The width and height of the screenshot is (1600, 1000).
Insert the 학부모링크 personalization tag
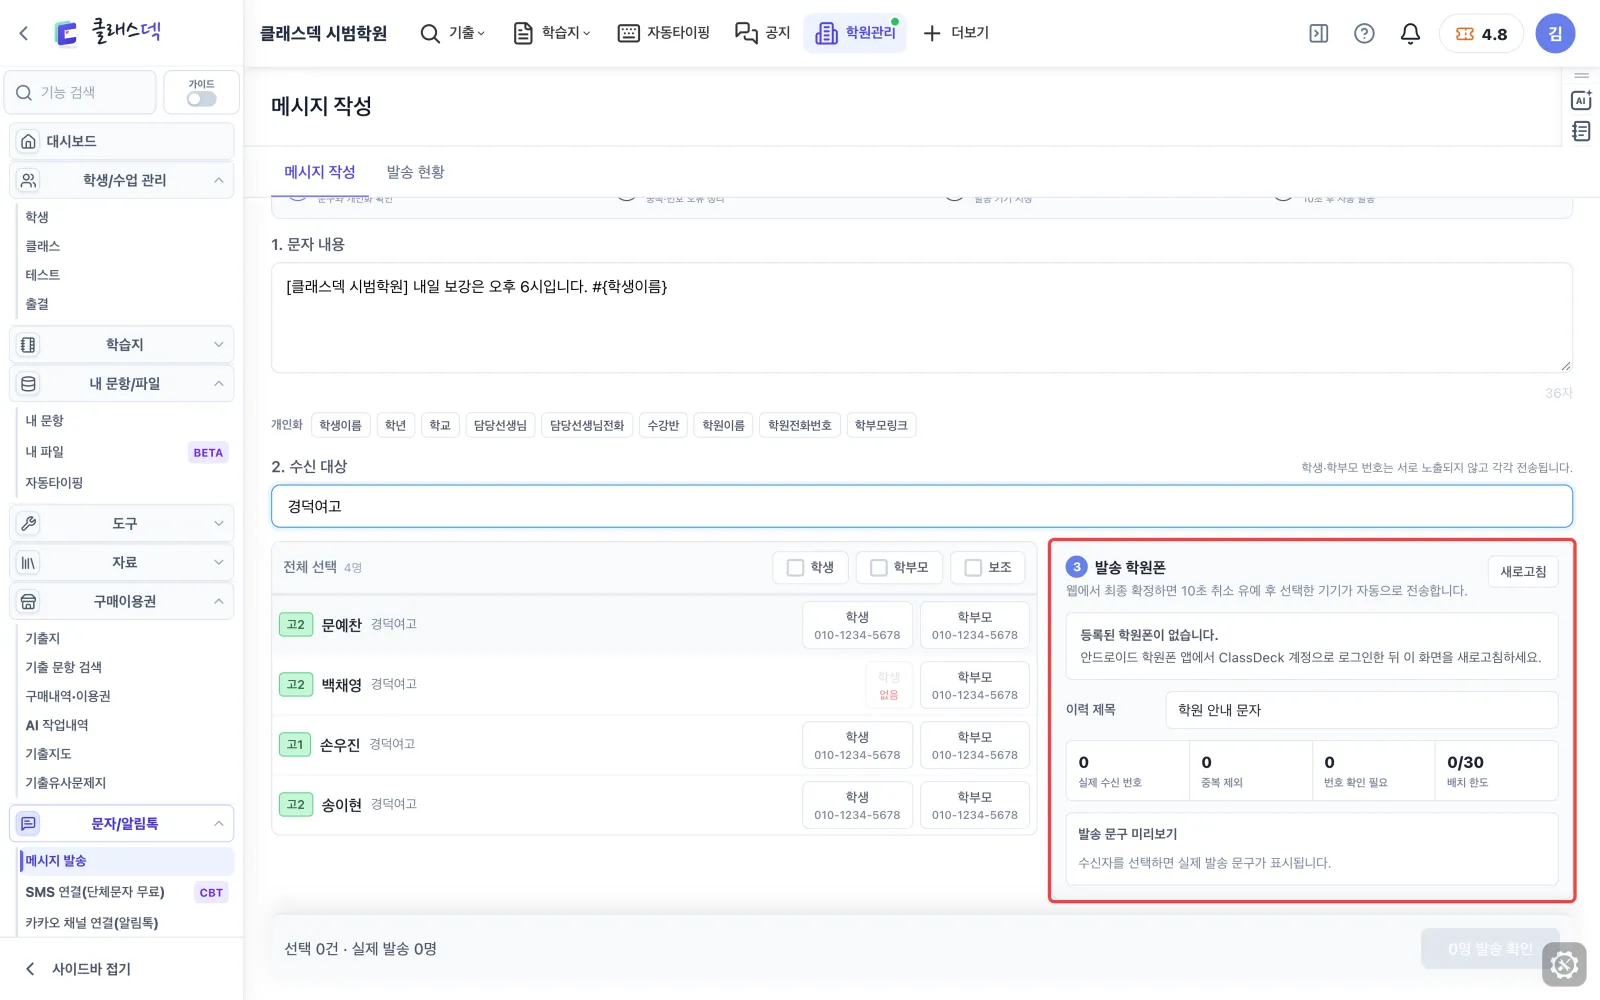coord(881,425)
